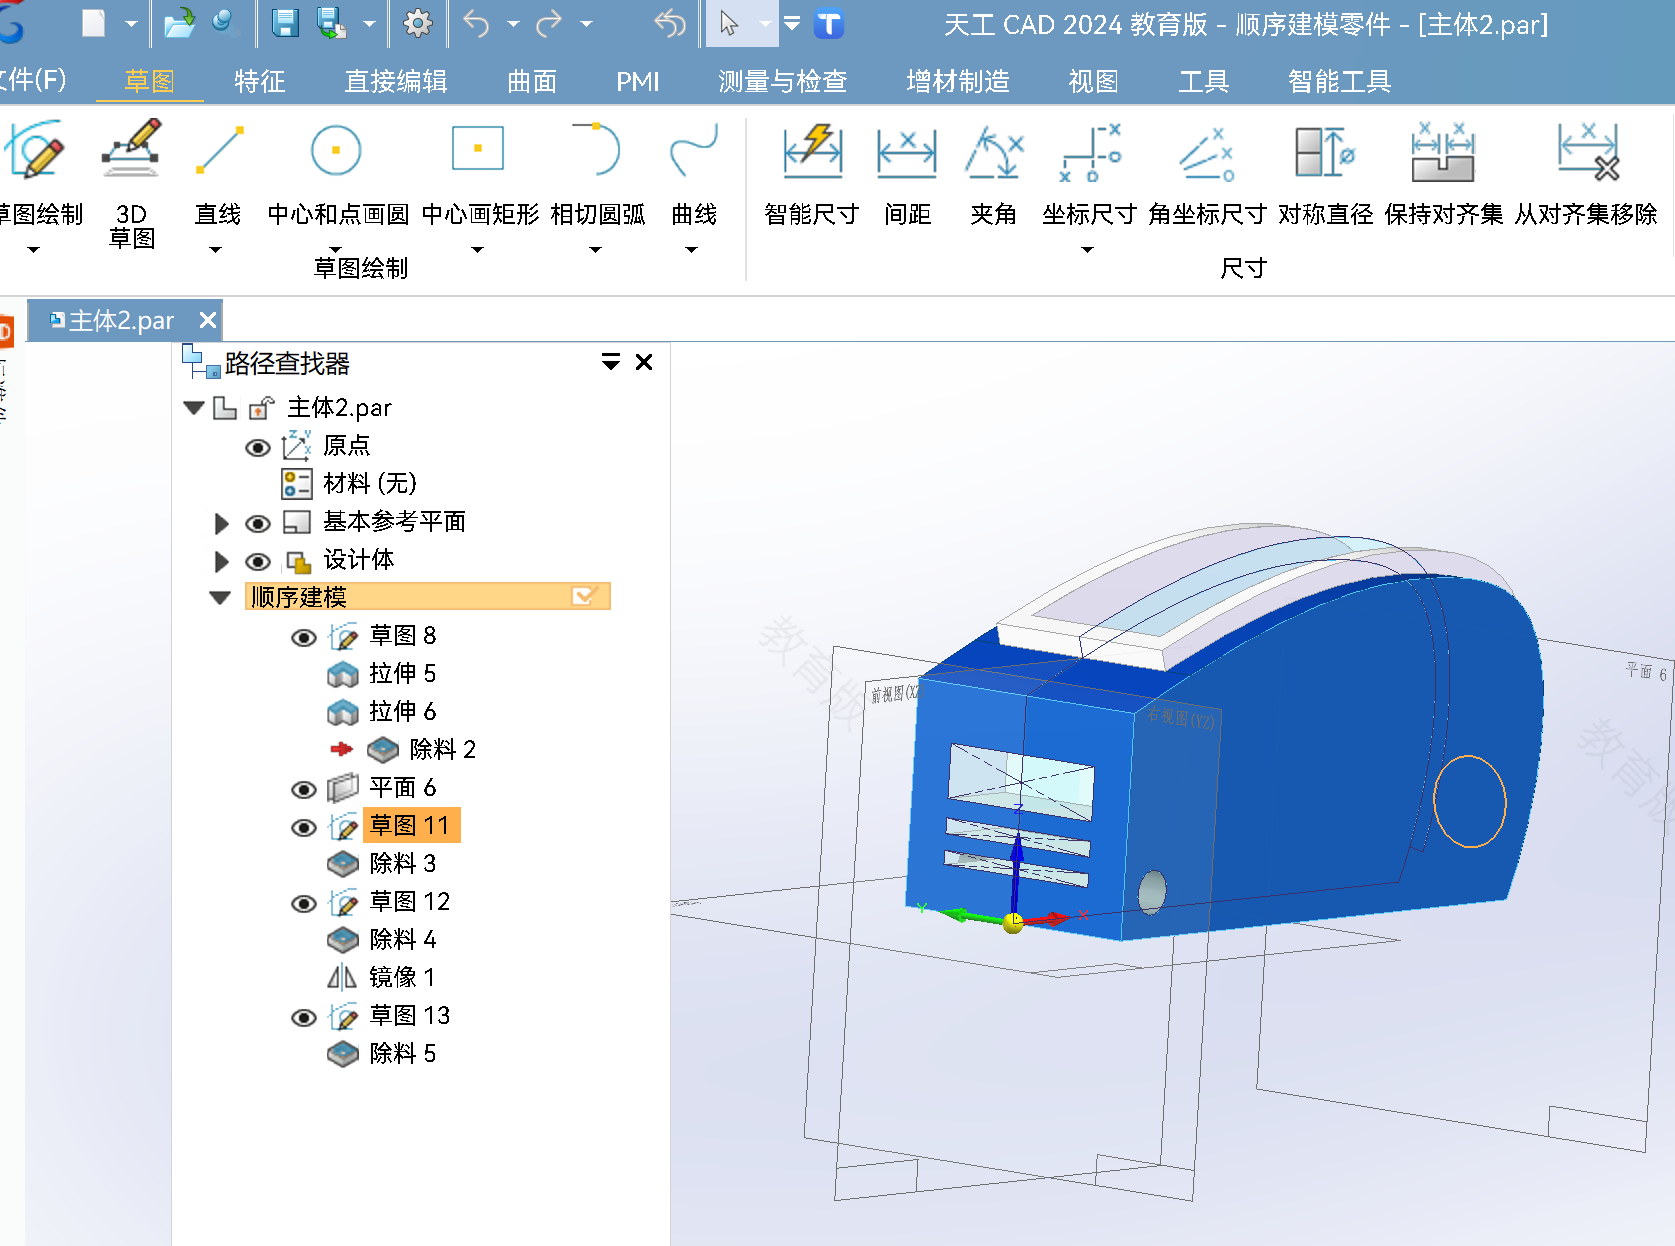Image resolution: width=1675 pixels, height=1246 pixels.
Task: Open the settings gear icon
Action: pos(417,23)
